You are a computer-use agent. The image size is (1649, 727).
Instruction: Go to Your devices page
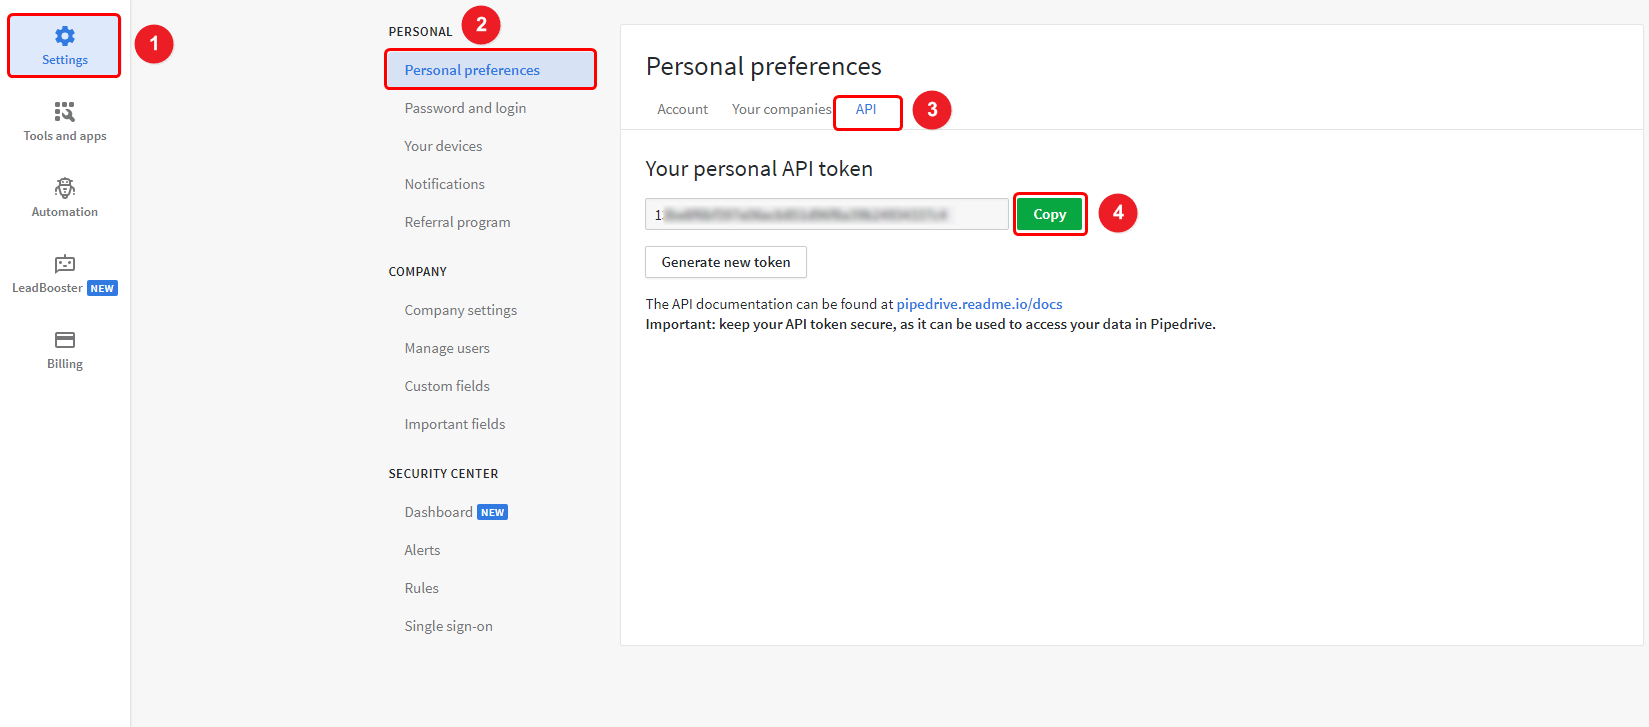coord(443,146)
